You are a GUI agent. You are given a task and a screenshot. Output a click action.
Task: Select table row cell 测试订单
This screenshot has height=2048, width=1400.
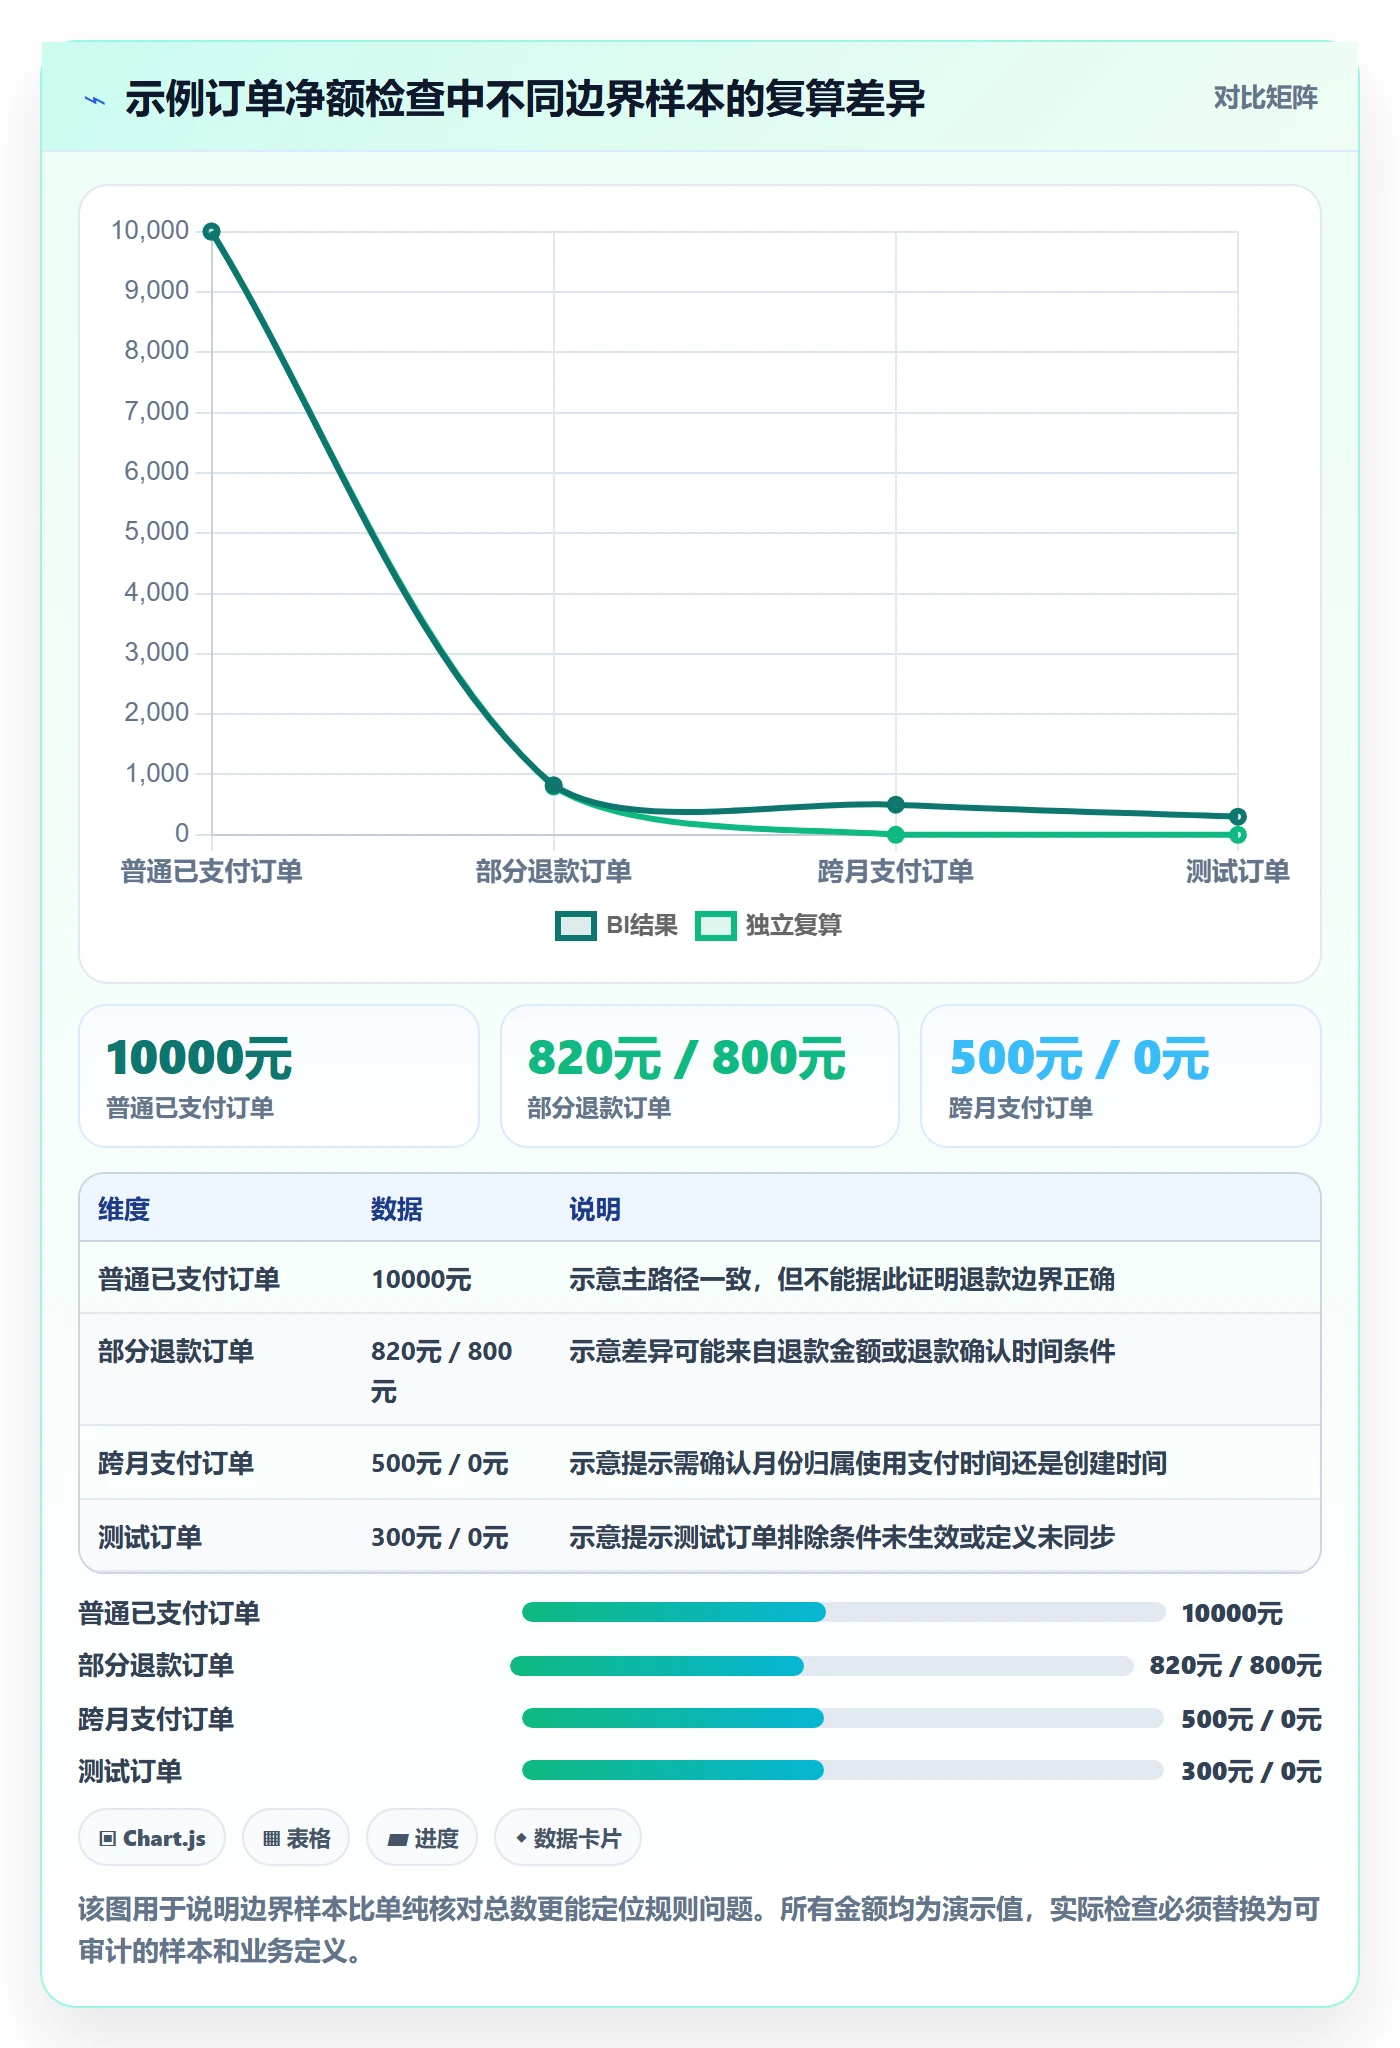pos(150,1537)
